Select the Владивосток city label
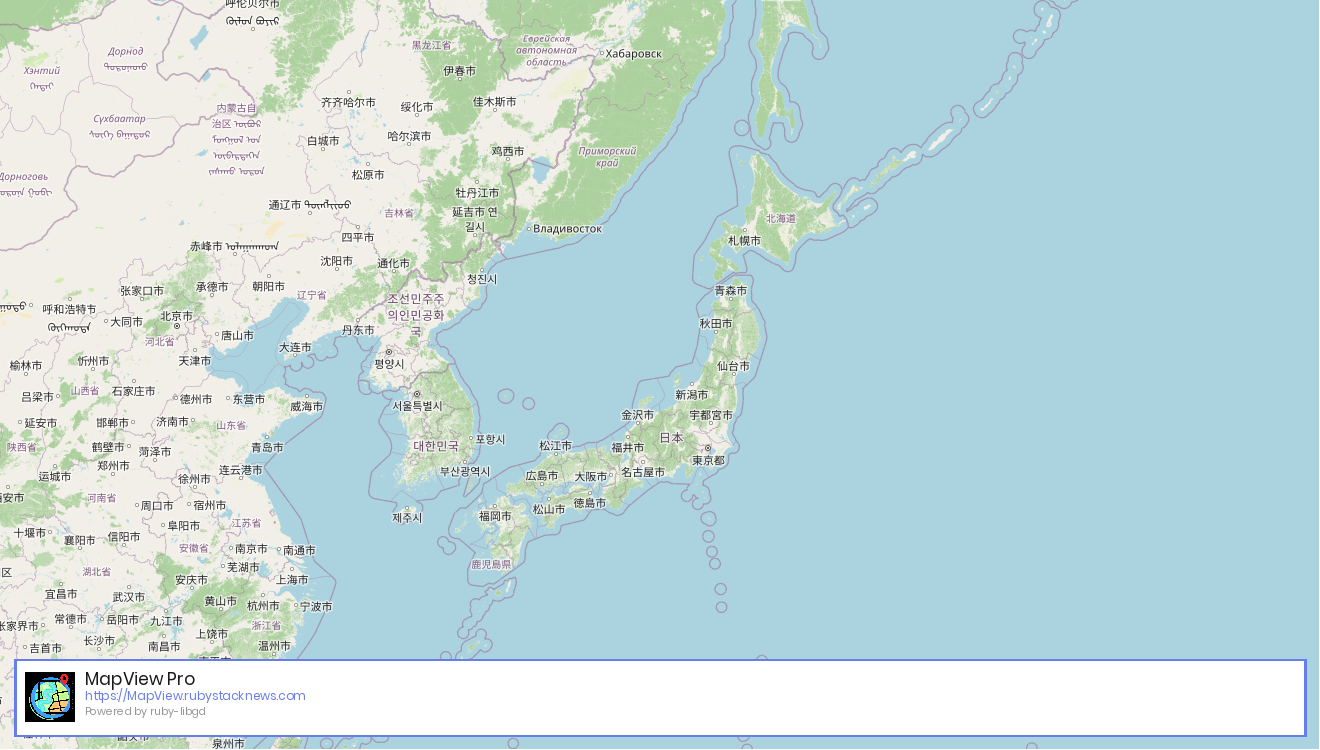The height and width of the screenshot is (750, 1320). click(x=567, y=229)
